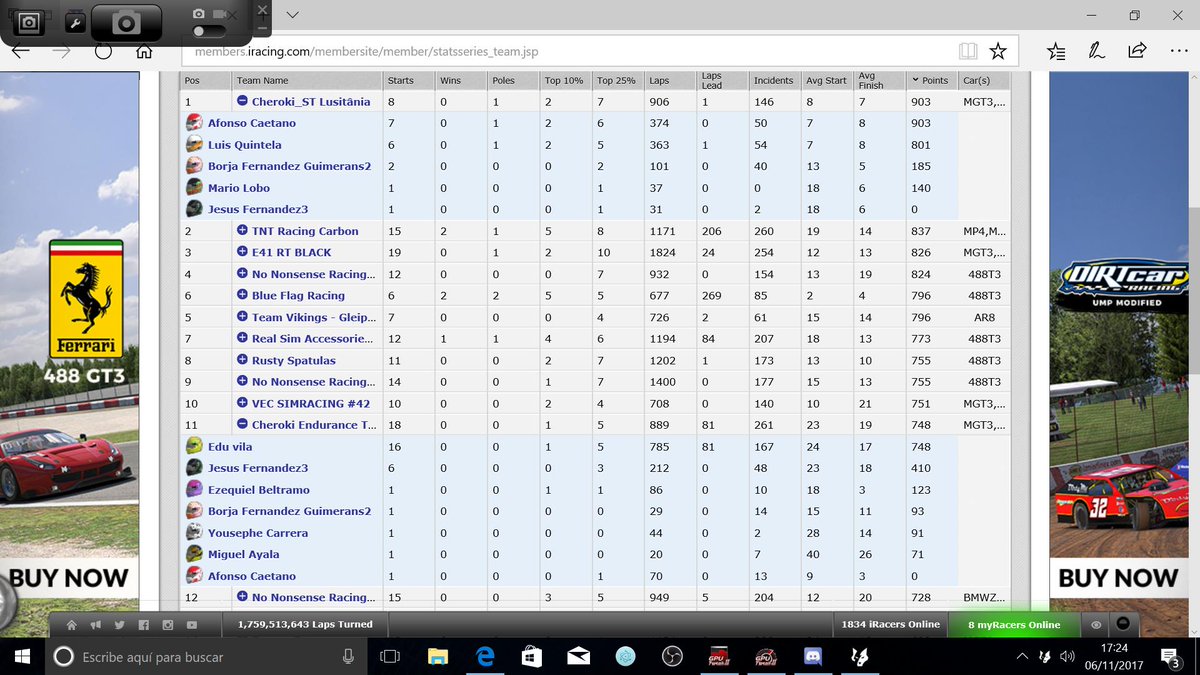Open Luis Quintela driver profile

pyautogui.click(x=245, y=145)
